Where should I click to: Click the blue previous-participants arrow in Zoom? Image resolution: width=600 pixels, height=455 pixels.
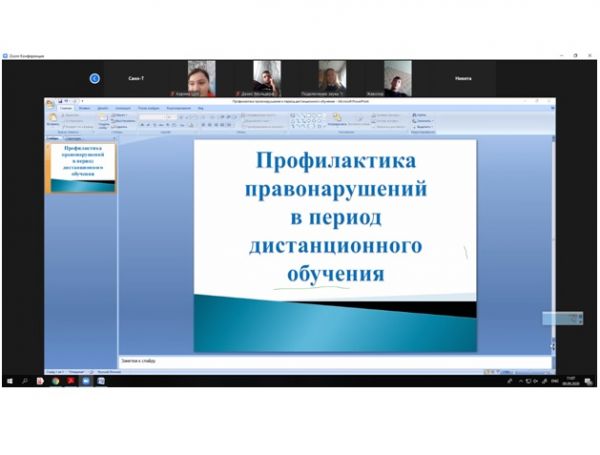(95, 78)
